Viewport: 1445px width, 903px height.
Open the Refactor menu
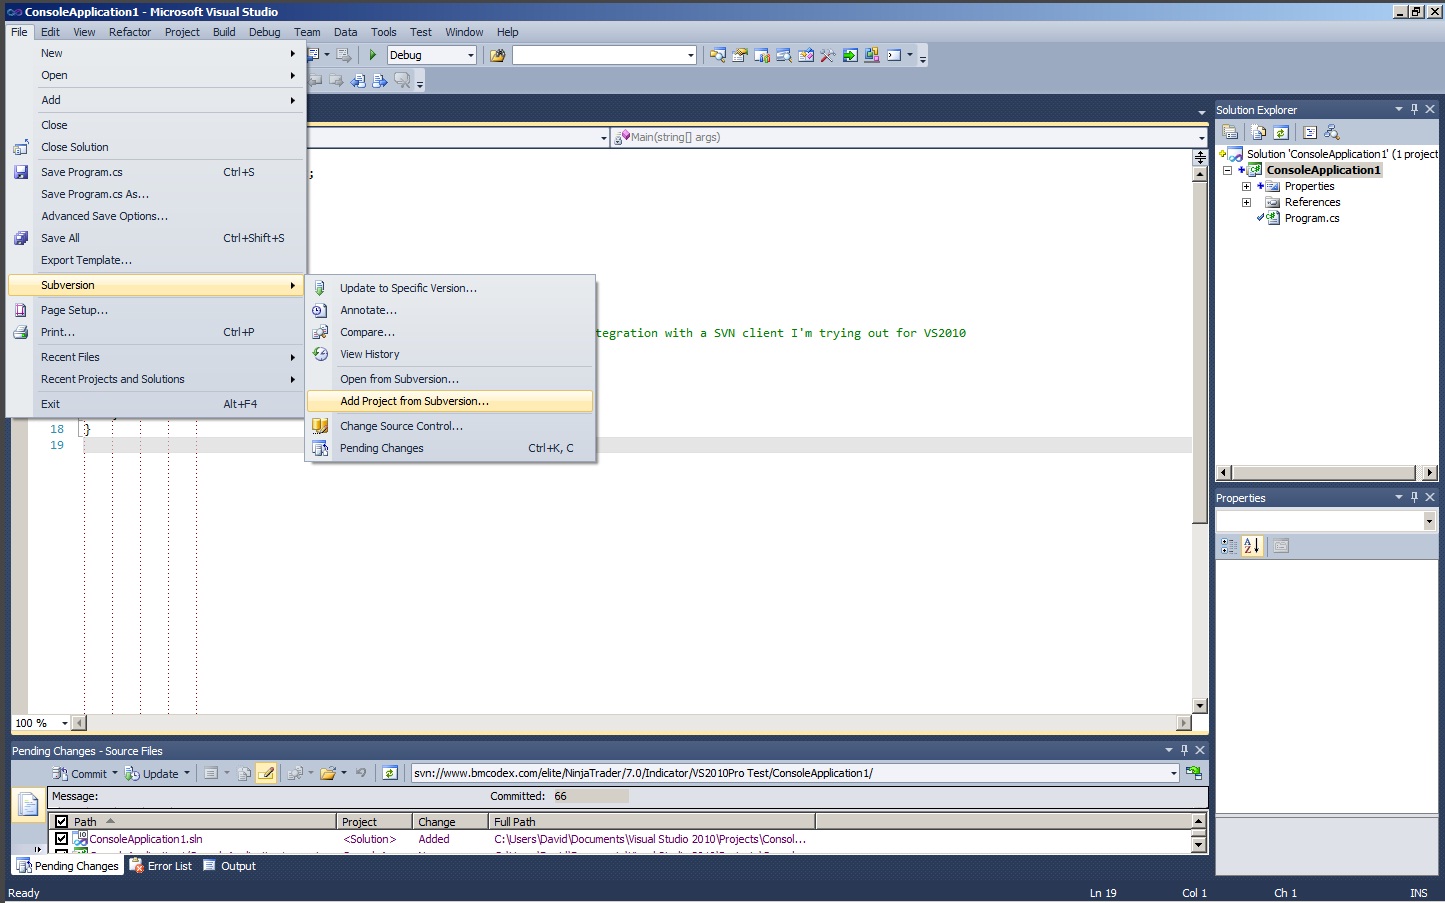[130, 32]
